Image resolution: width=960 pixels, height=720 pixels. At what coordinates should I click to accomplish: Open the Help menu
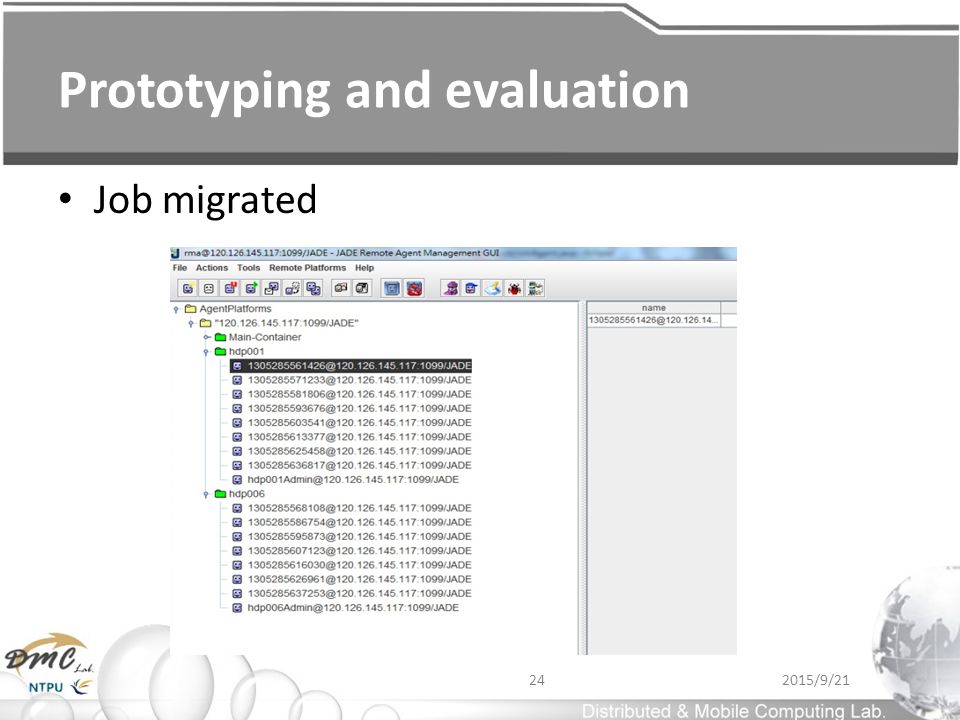(x=364, y=268)
